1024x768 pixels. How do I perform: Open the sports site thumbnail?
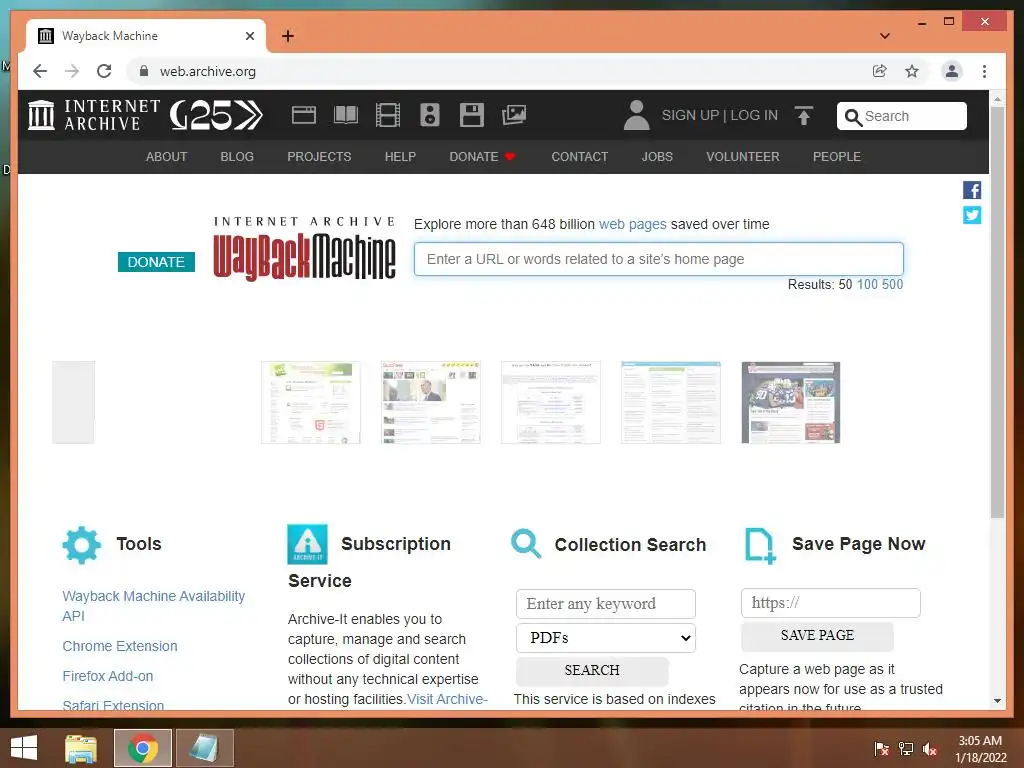click(791, 402)
